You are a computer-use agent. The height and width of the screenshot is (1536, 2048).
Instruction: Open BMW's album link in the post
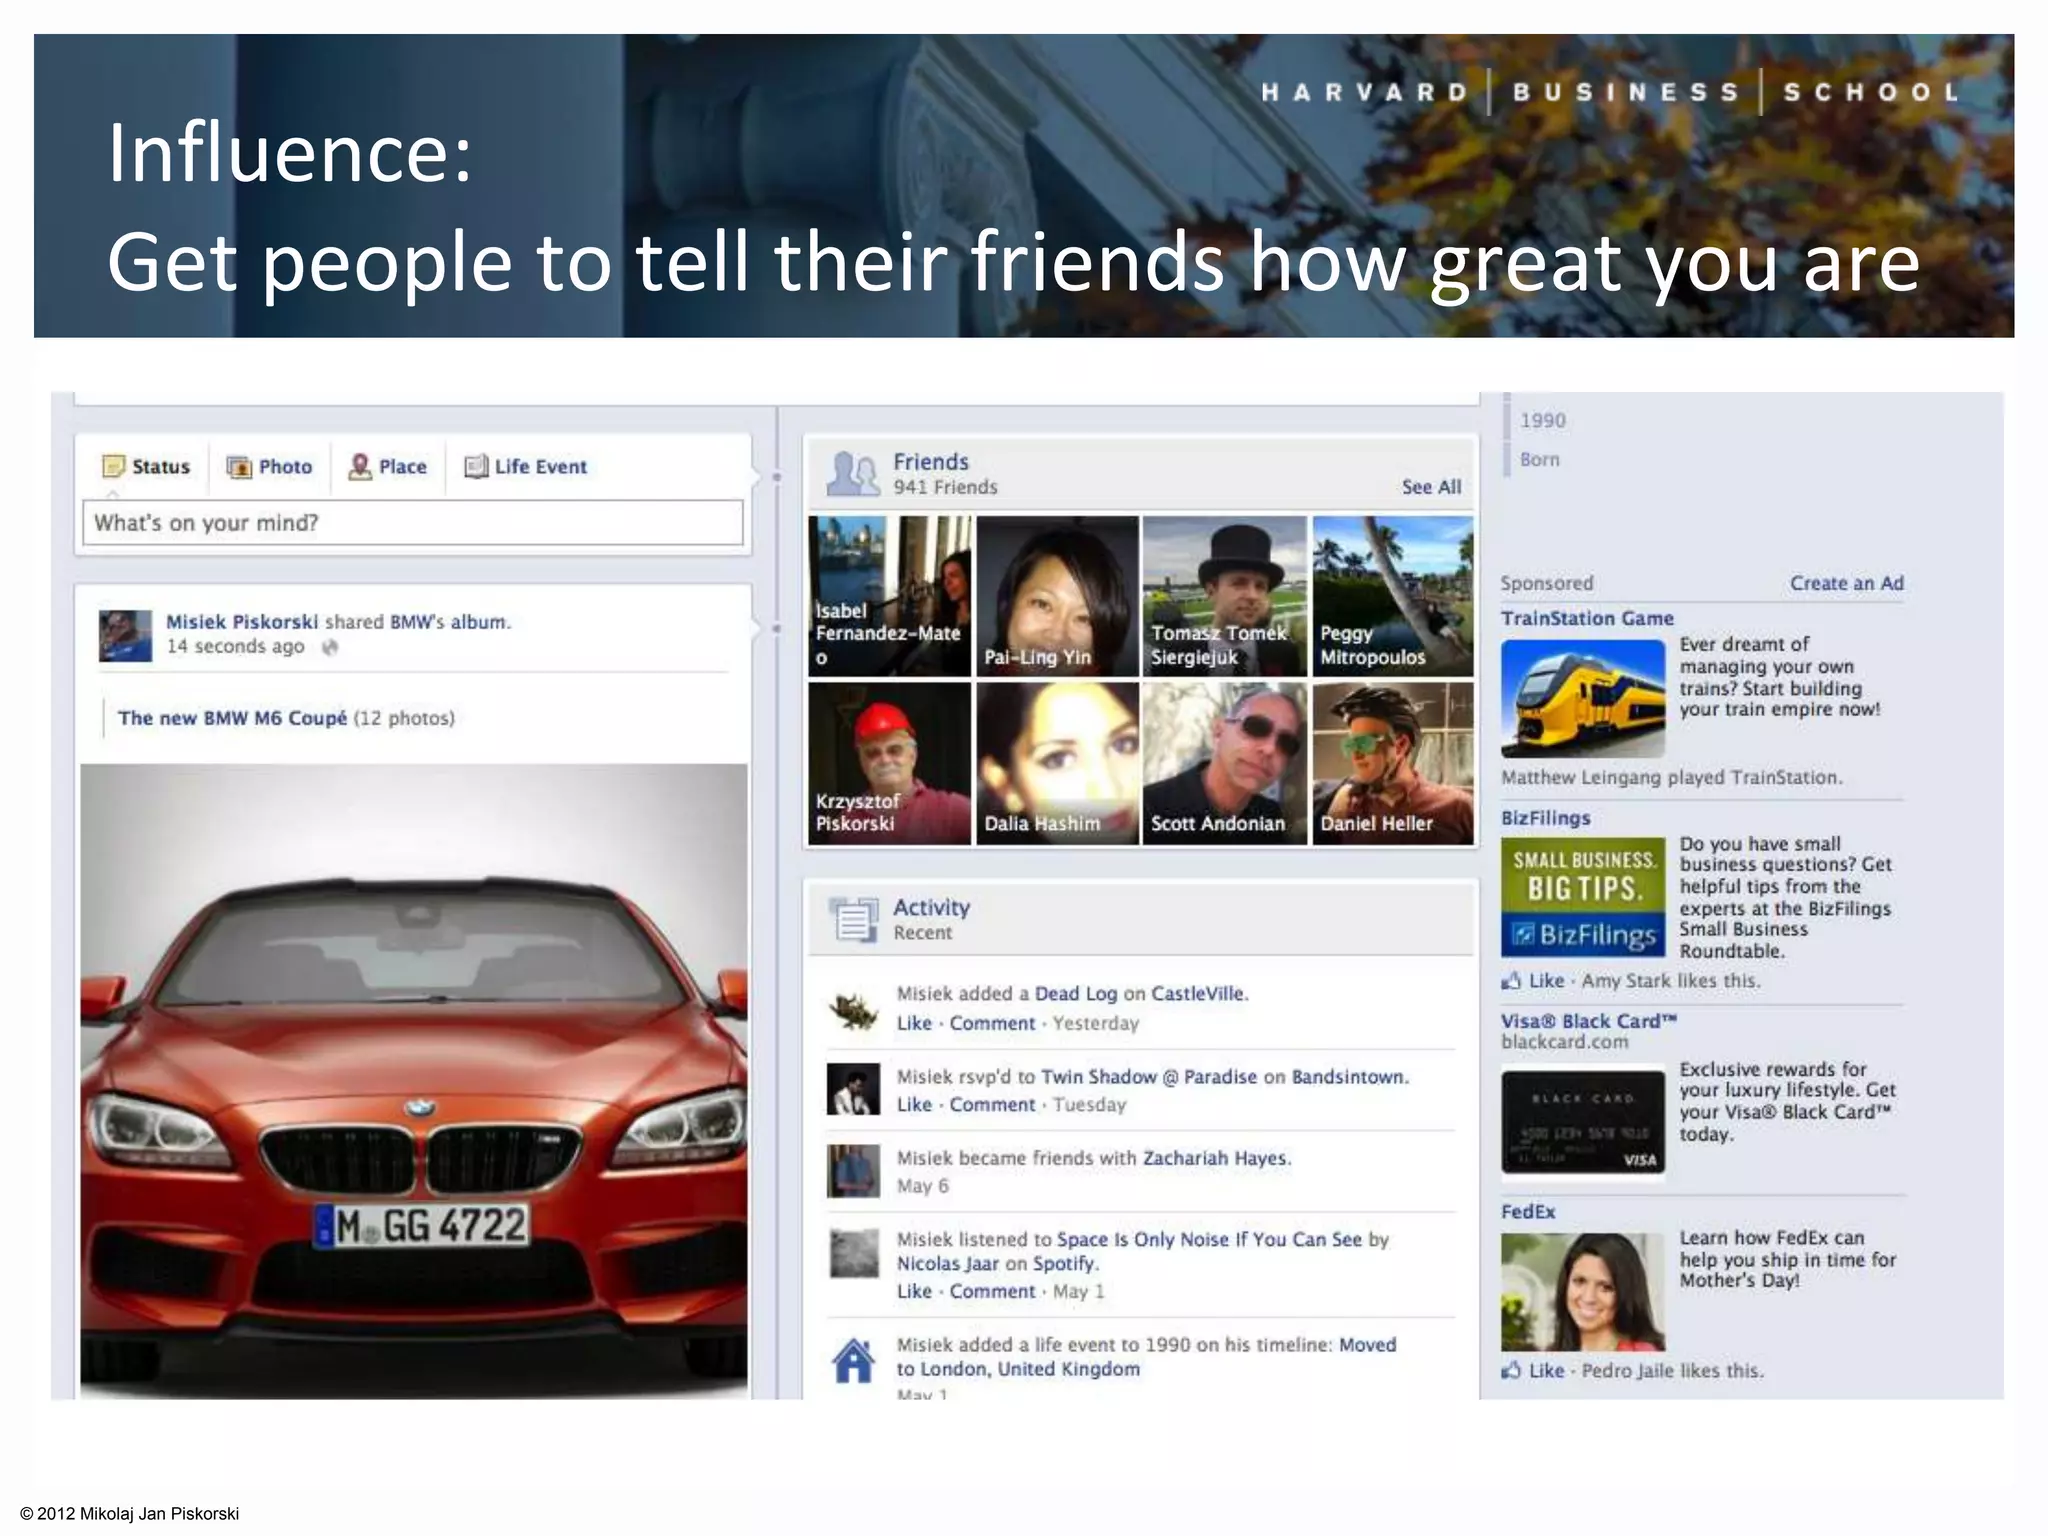[x=449, y=622]
